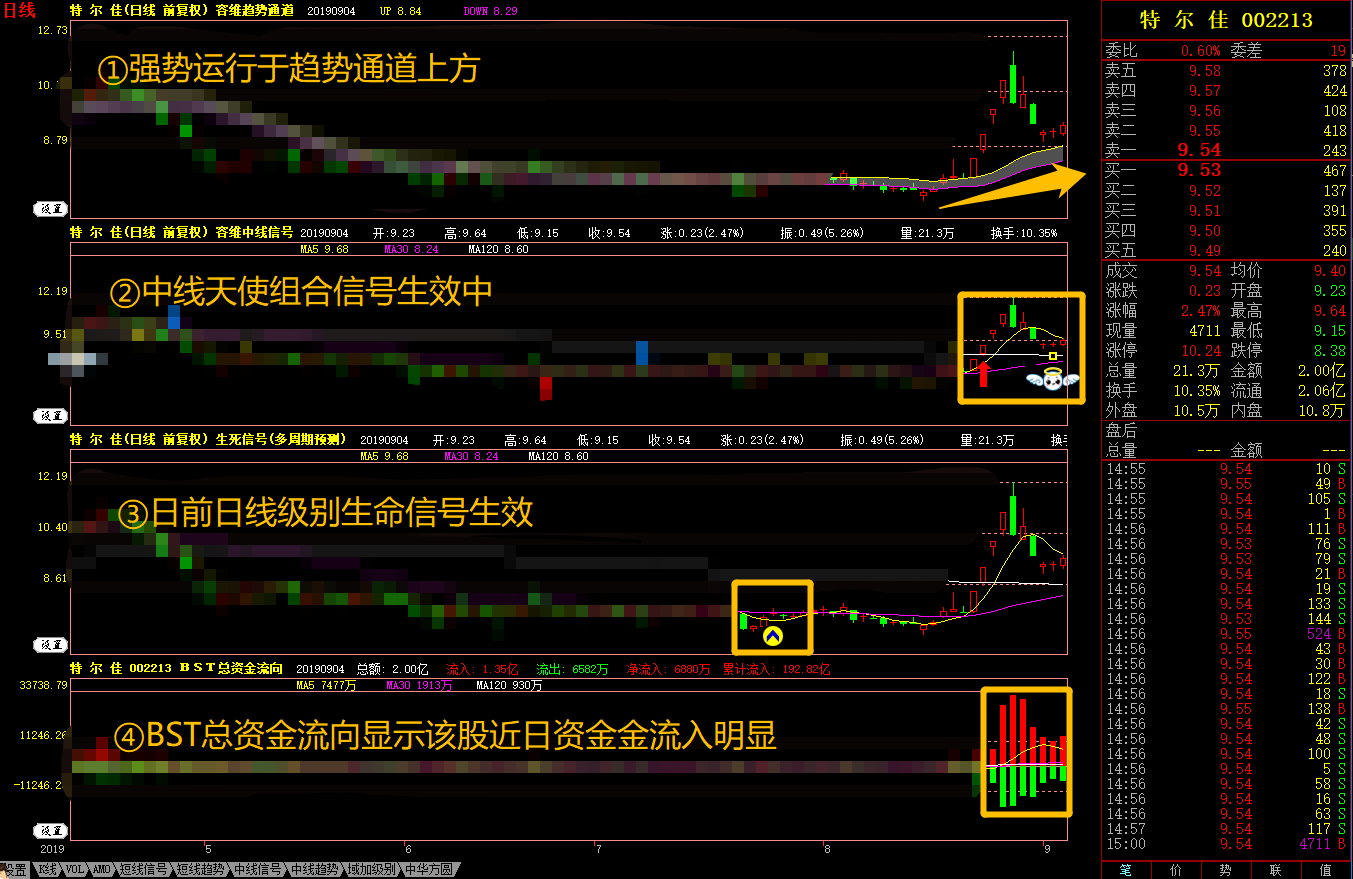Click the UP 8.84 indicator value

tap(400, 11)
